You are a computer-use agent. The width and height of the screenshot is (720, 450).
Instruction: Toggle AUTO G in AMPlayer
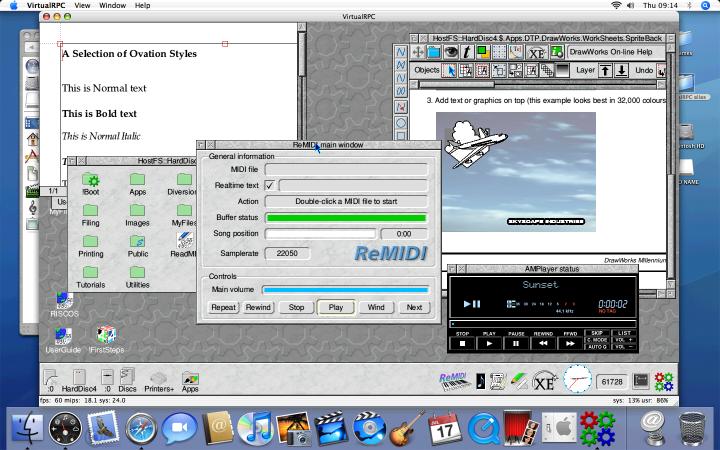598,345
